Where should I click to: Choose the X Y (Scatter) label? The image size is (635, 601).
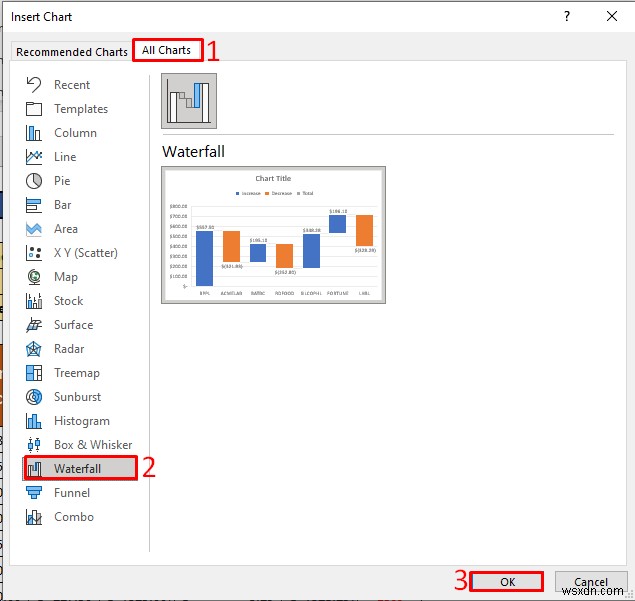86,253
